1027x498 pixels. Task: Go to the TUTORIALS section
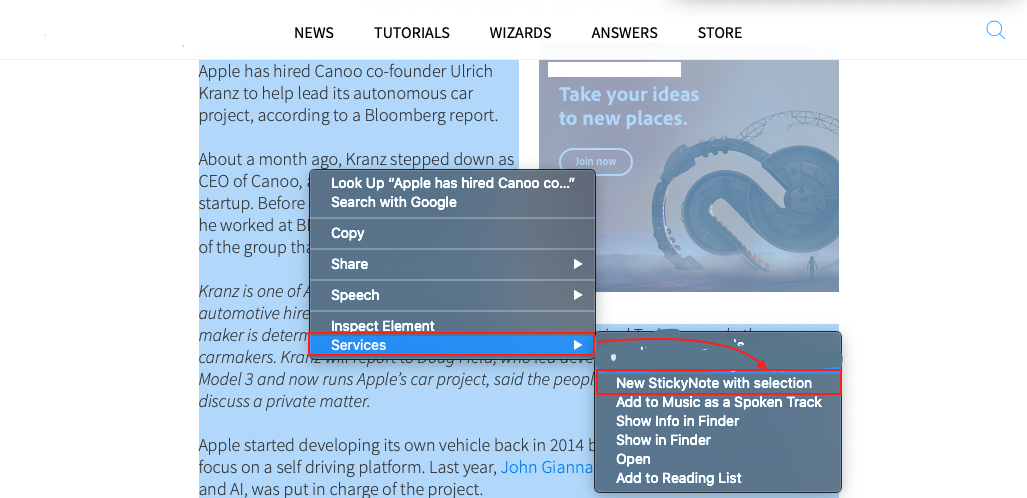tap(411, 33)
